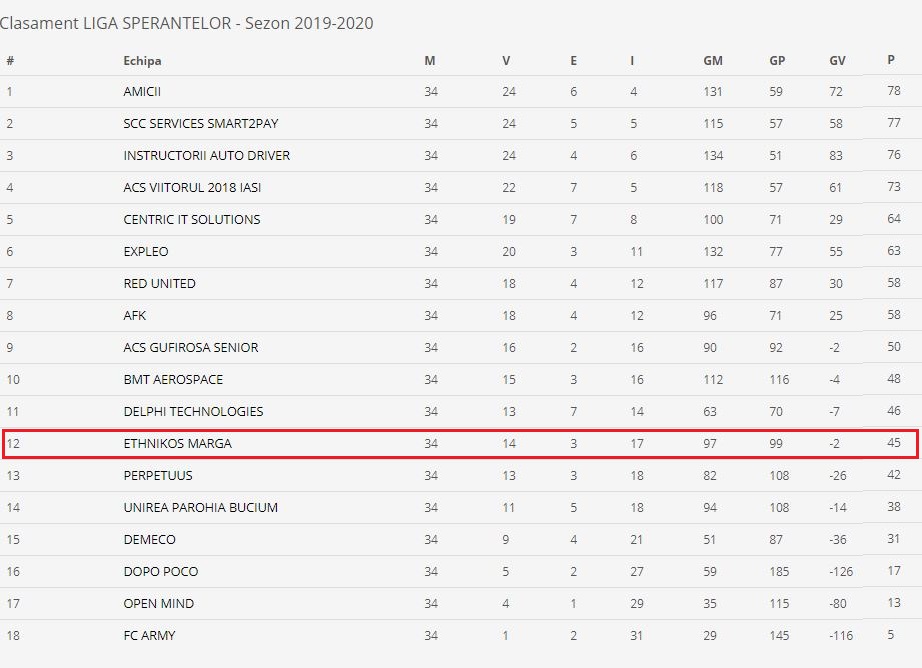
Task: Click the AMICII team name
Action: (x=142, y=92)
